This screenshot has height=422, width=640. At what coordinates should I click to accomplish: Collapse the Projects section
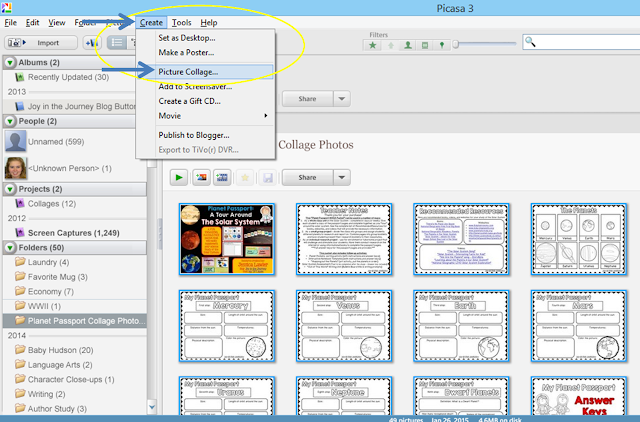pos(10,189)
